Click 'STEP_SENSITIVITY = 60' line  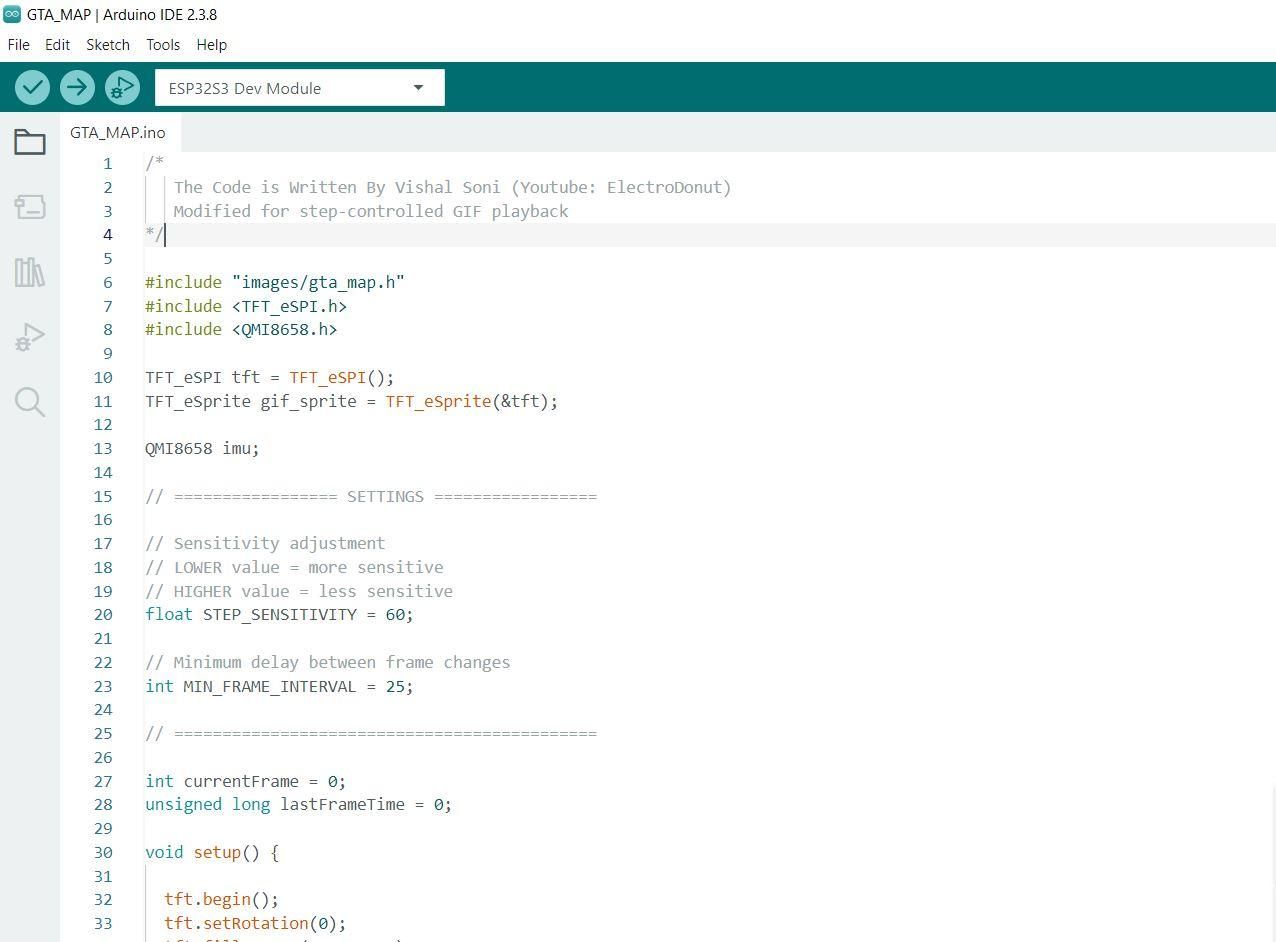click(279, 614)
